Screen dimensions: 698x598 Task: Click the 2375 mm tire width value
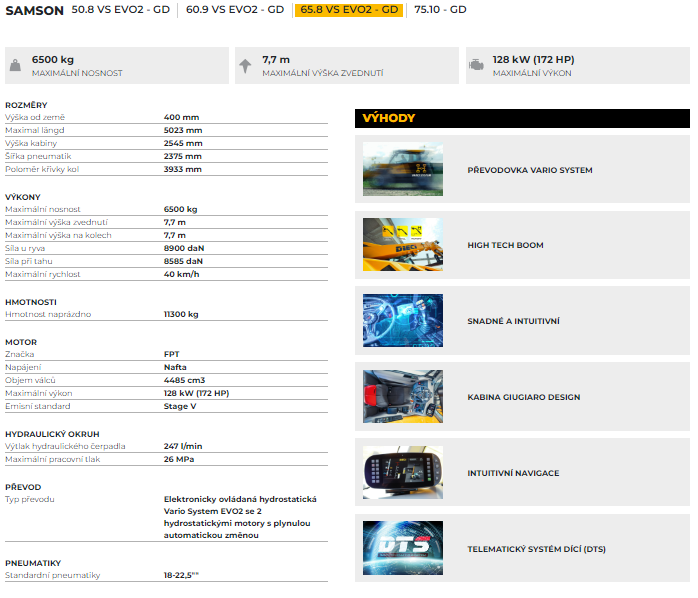click(x=183, y=156)
